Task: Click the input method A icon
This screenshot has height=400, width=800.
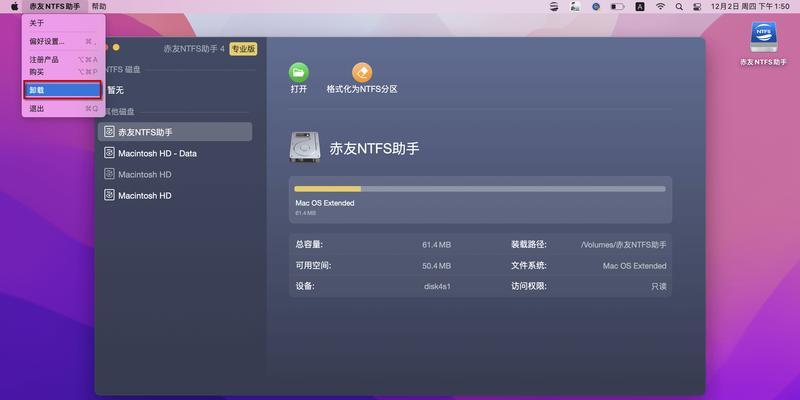Action: [x=640, y=7]
